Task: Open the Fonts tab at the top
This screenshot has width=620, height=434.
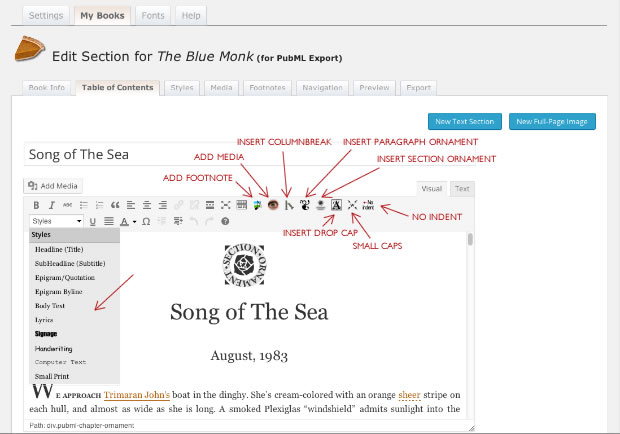Action: [x=151, y=16]
